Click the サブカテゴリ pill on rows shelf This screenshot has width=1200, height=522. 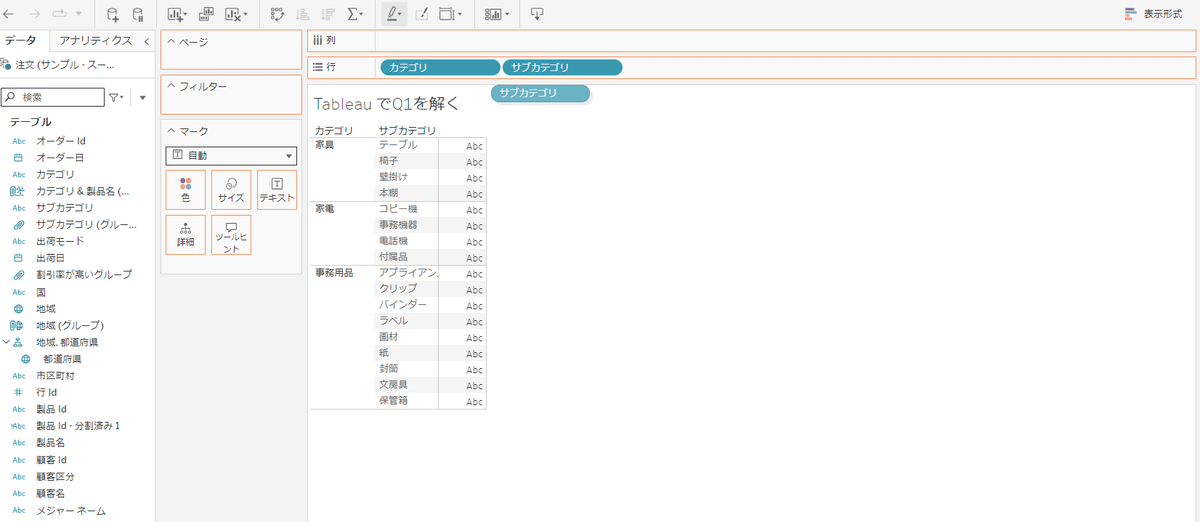pos(563,68)
